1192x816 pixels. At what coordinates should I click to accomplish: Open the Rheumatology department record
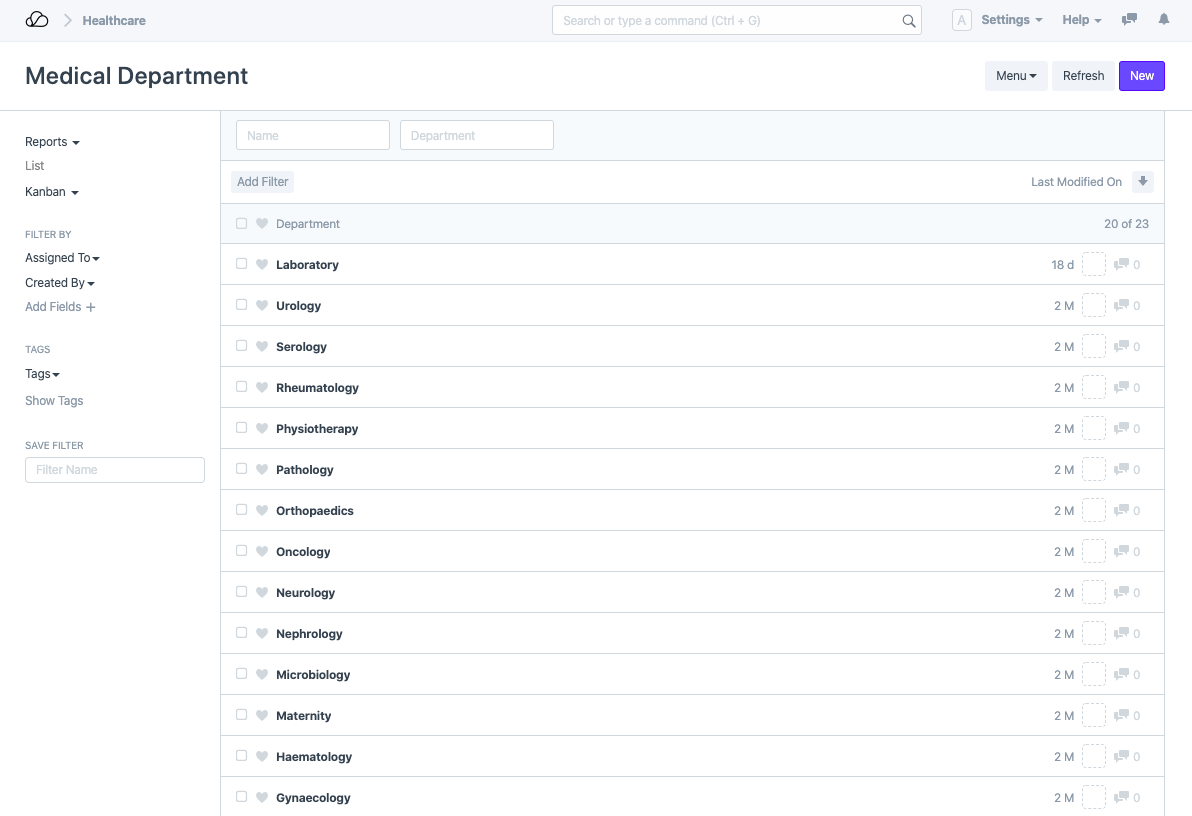317,388
